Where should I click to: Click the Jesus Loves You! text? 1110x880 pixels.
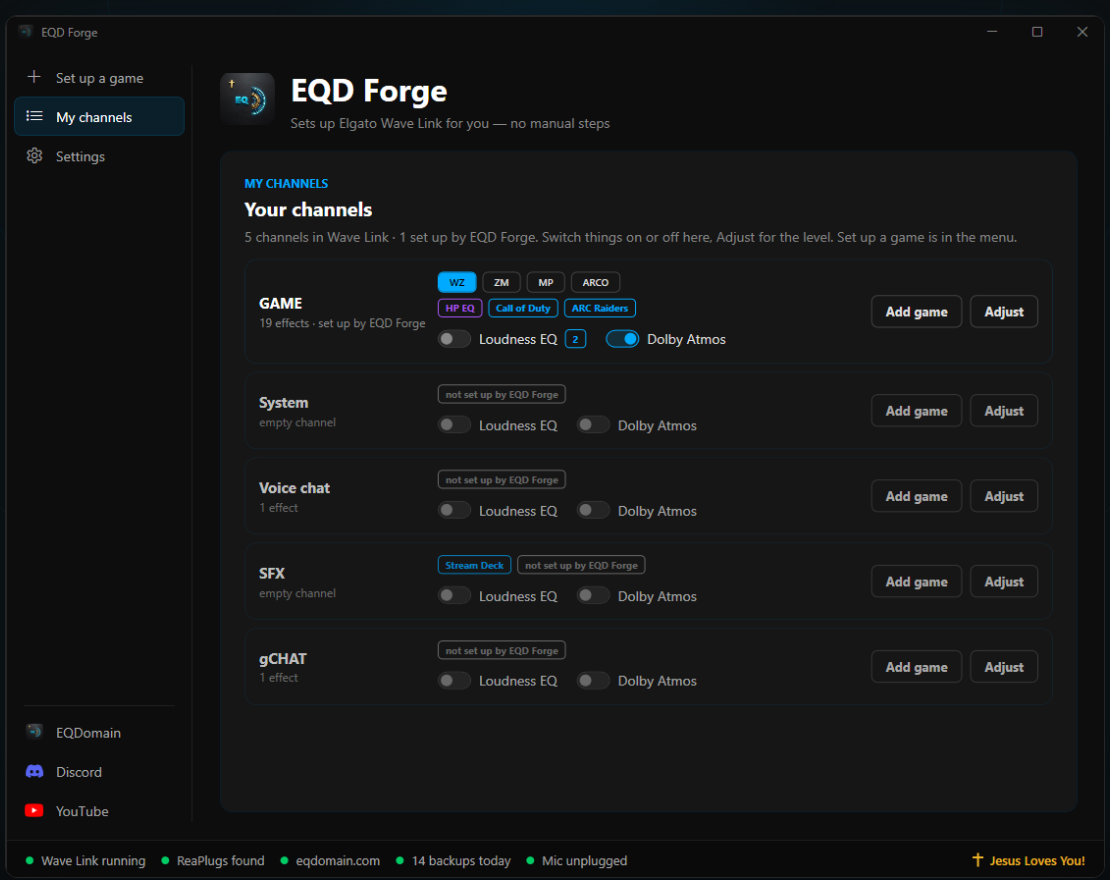coord(1036,861)
